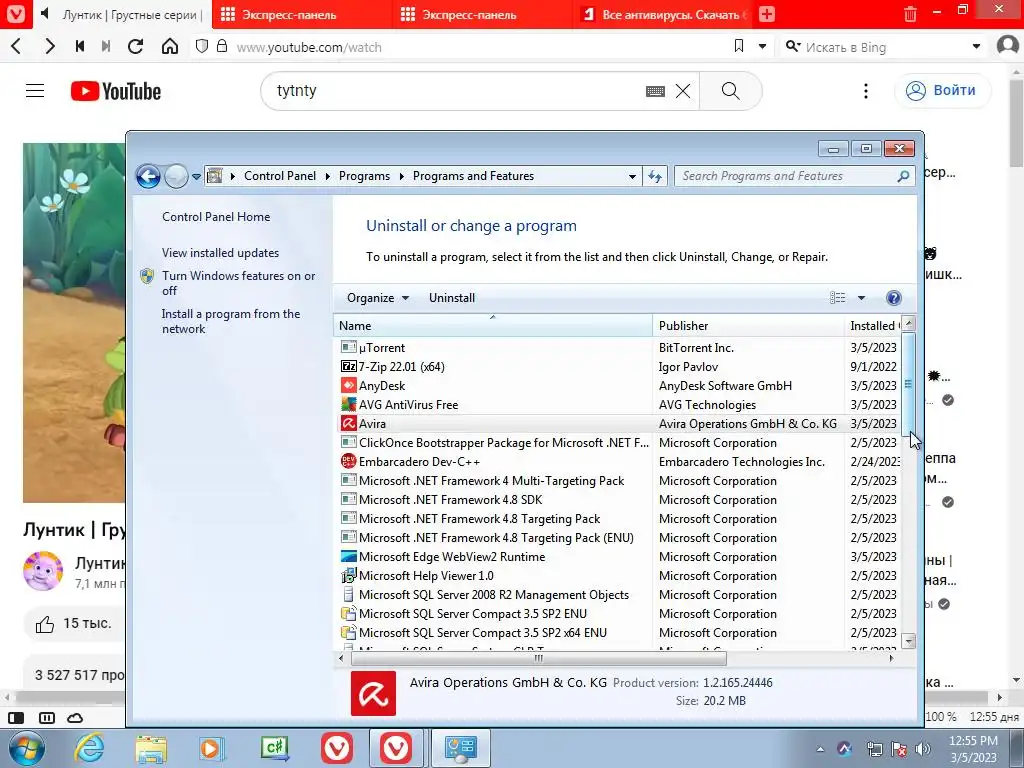Open Windows Explorer from the taskbar
The width and height of the screenshot is (1024, 768).
pyautogui.click(x=151, y=748)
